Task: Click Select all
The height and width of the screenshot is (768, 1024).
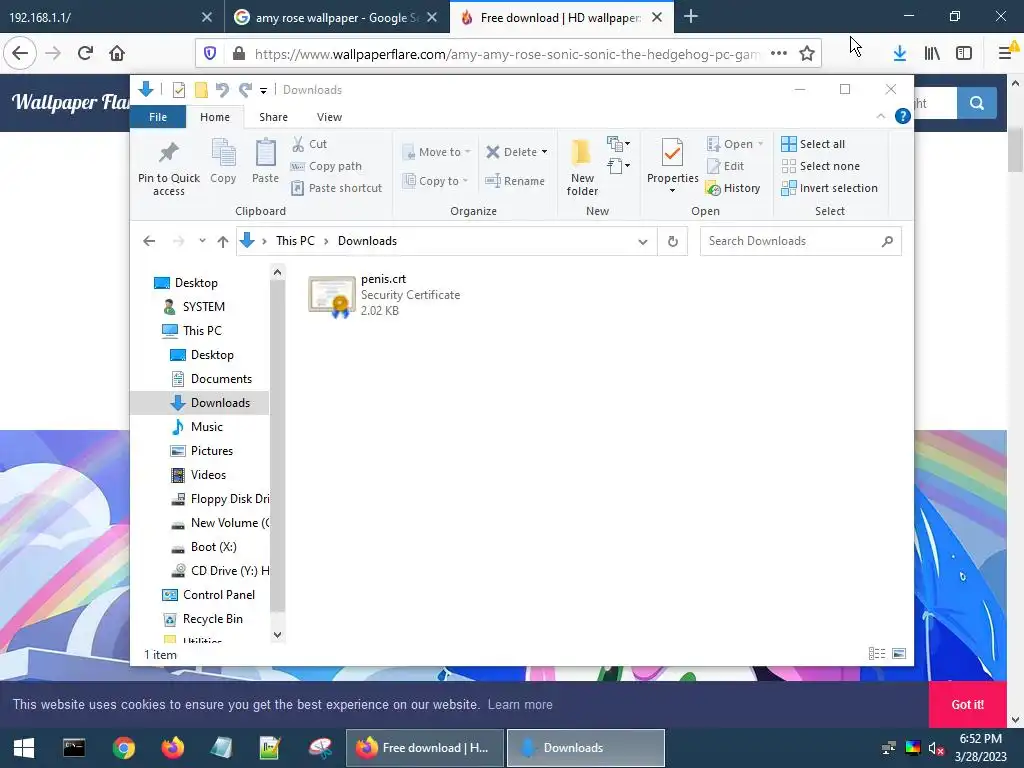Action: tap(813, 144)
